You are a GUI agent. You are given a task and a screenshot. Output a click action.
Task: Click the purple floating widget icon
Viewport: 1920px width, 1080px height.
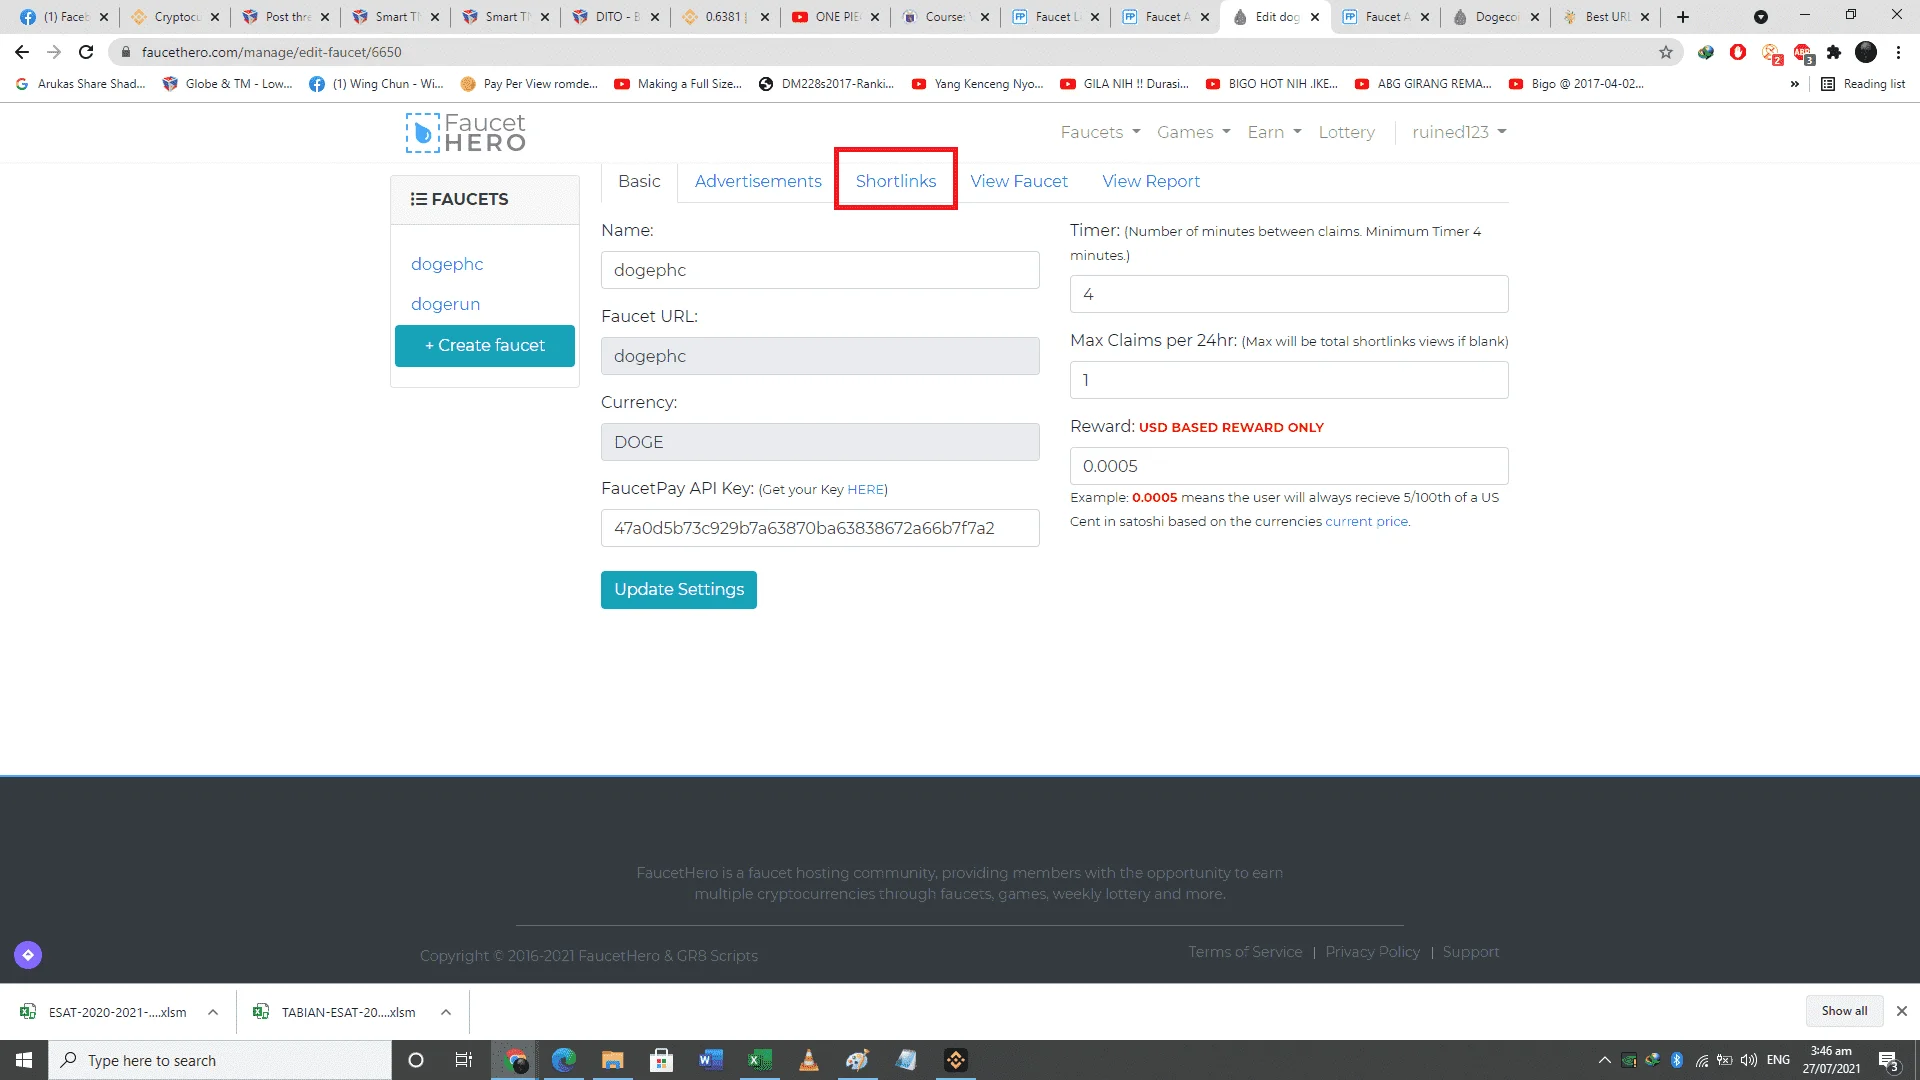[x=28, y=955]
